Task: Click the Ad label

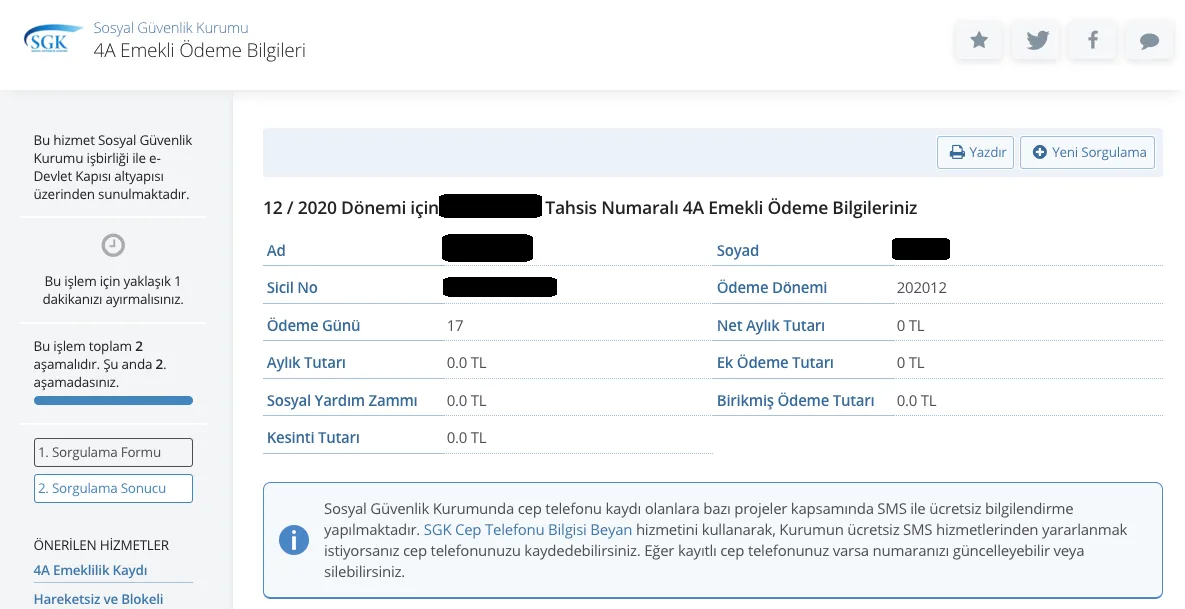Action: [276, 251]
